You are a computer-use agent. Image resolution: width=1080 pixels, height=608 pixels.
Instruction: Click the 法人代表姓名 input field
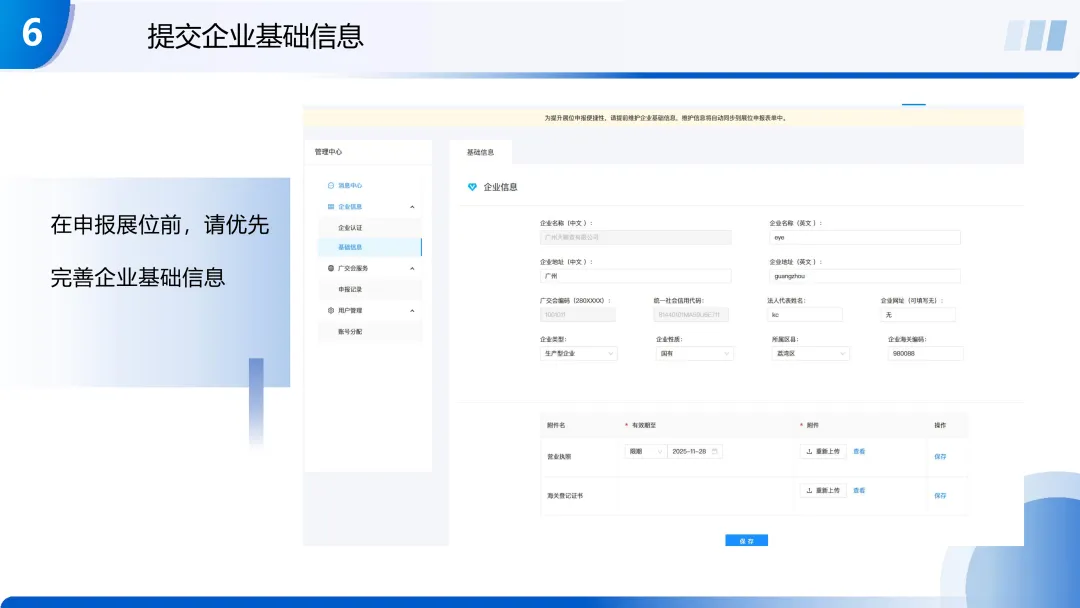(x=804, y=315)
